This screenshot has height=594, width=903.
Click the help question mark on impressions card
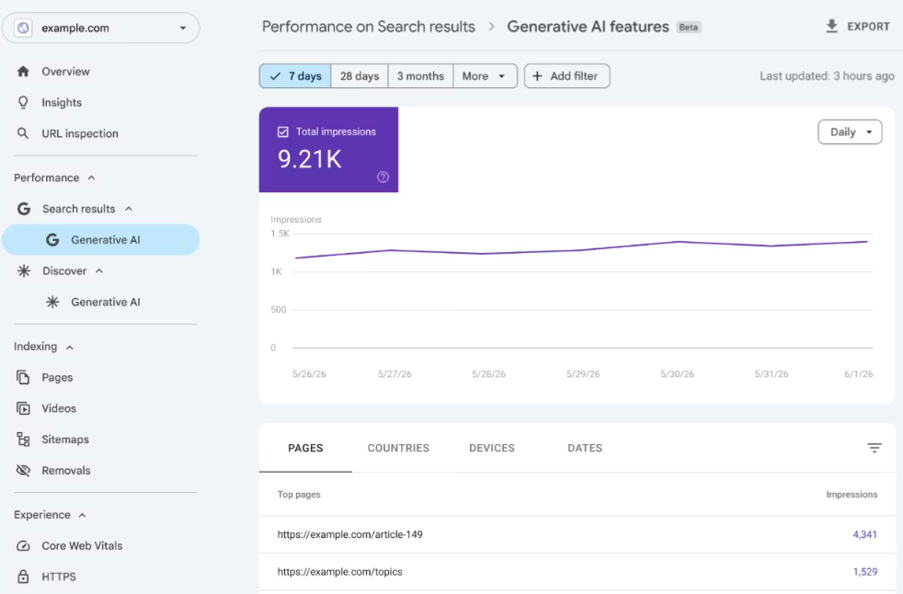(x=383, y=177)
